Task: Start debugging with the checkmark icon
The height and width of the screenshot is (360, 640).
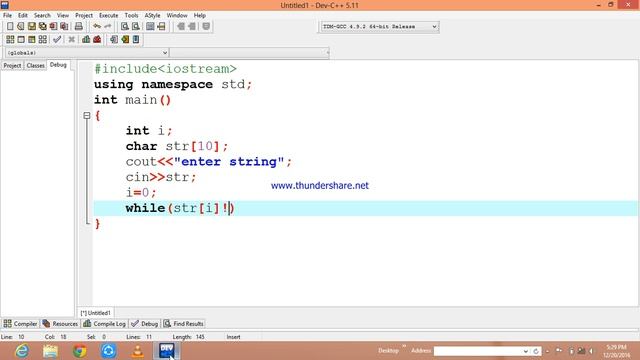Action: coord(57,40)
